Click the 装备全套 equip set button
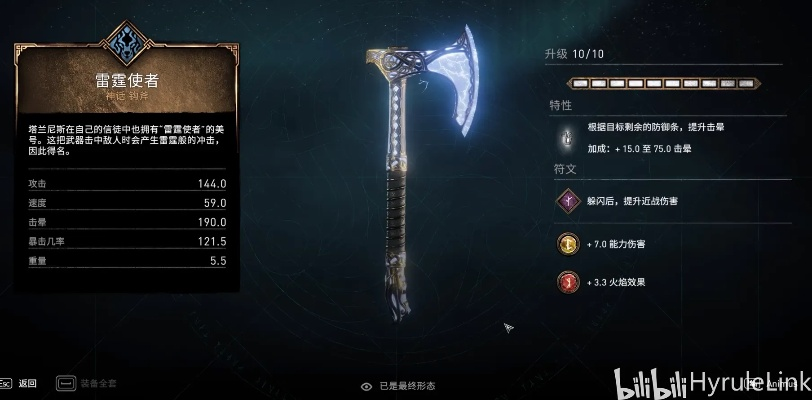Viewport: 812px width, 400px height. coord(98,383)
